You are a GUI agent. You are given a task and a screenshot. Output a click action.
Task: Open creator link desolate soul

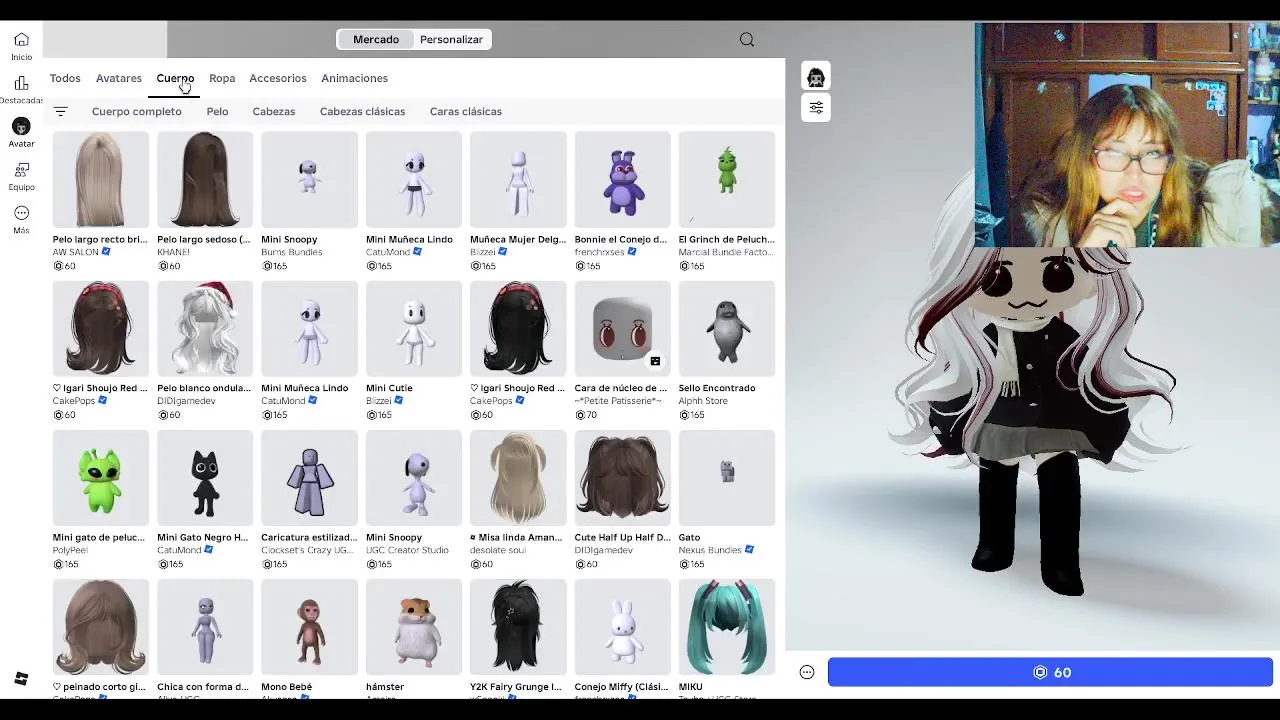tap(498, 550)
